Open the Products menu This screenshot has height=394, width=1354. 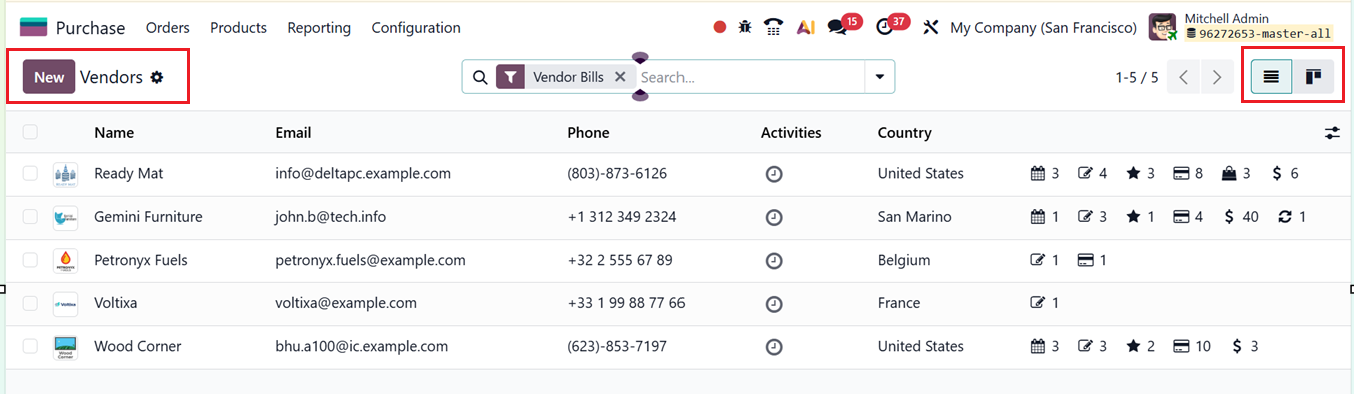[238, 28]
